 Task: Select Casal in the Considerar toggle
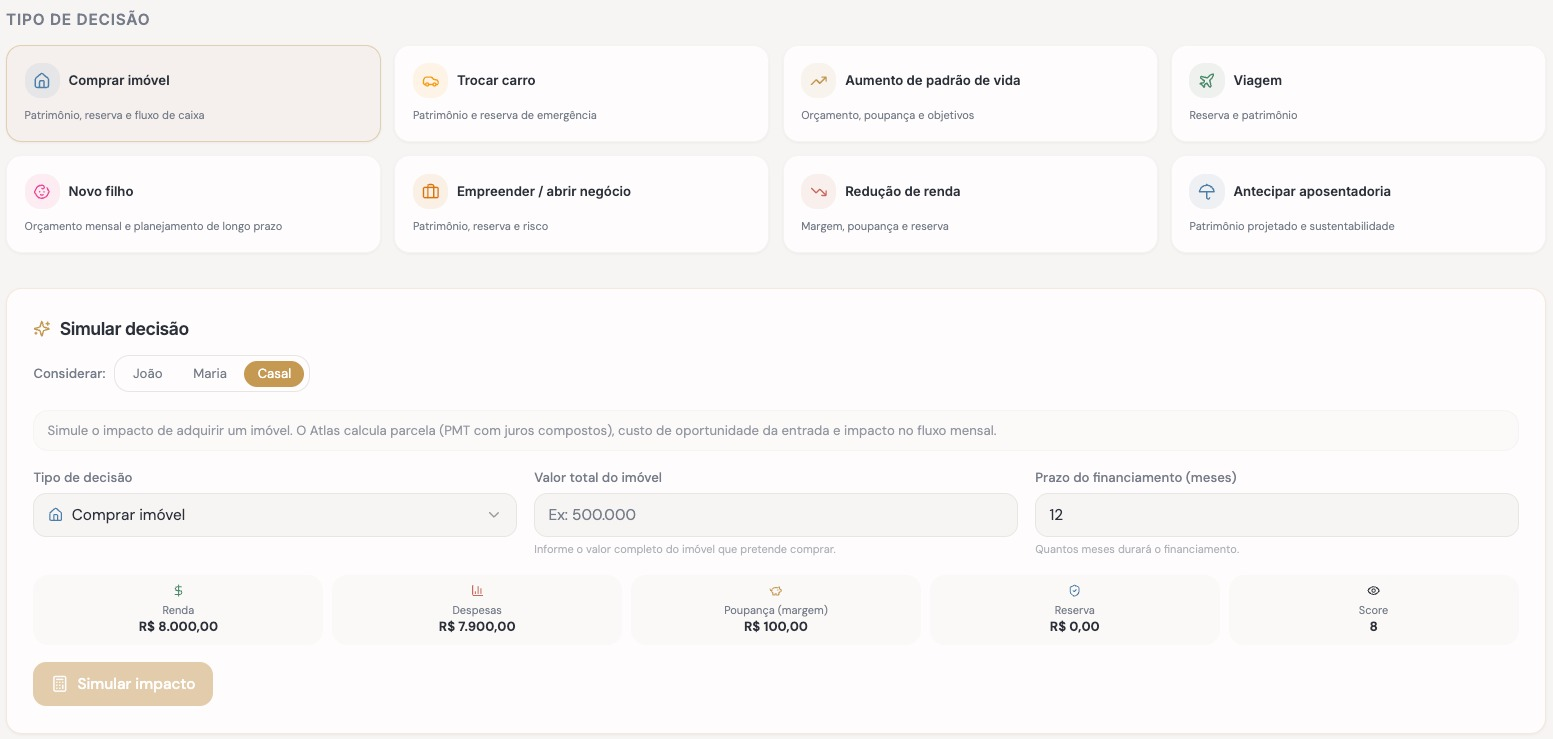274,373
